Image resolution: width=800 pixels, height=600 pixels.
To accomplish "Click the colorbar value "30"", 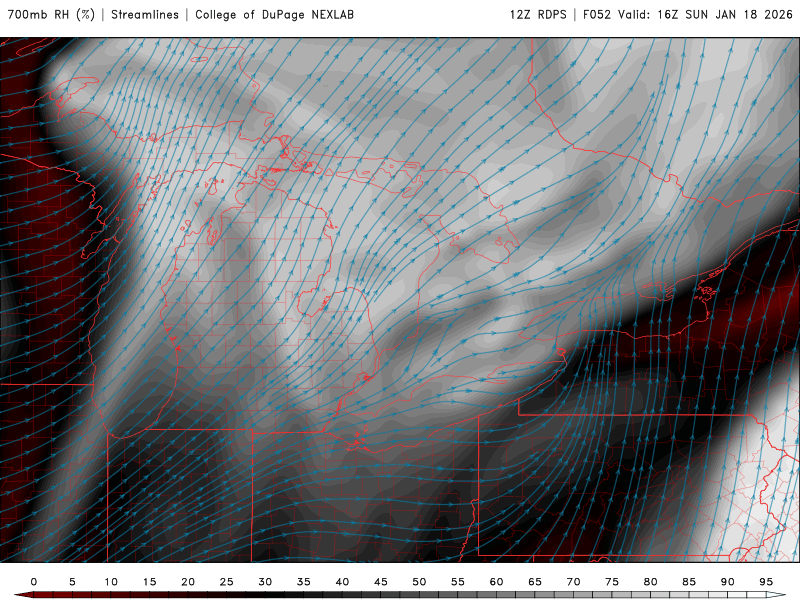I will 265,582.
